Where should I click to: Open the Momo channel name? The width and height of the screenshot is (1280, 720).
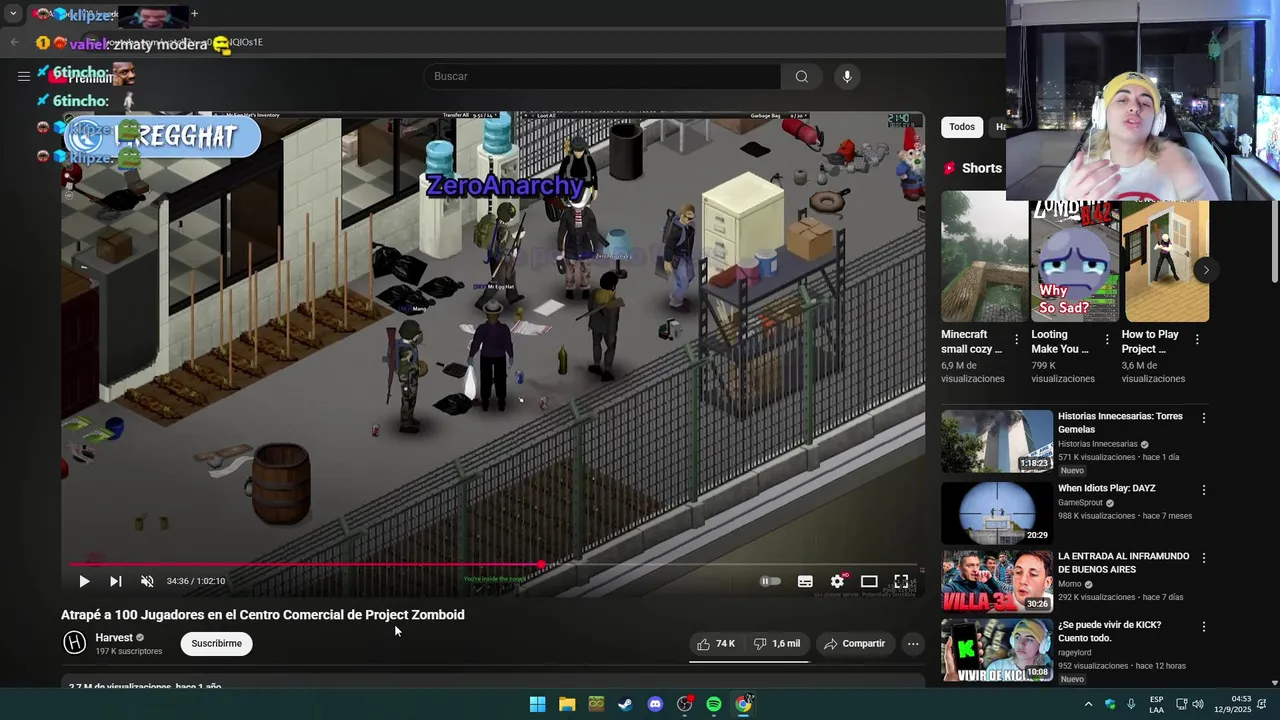(x=1069, y=584)
